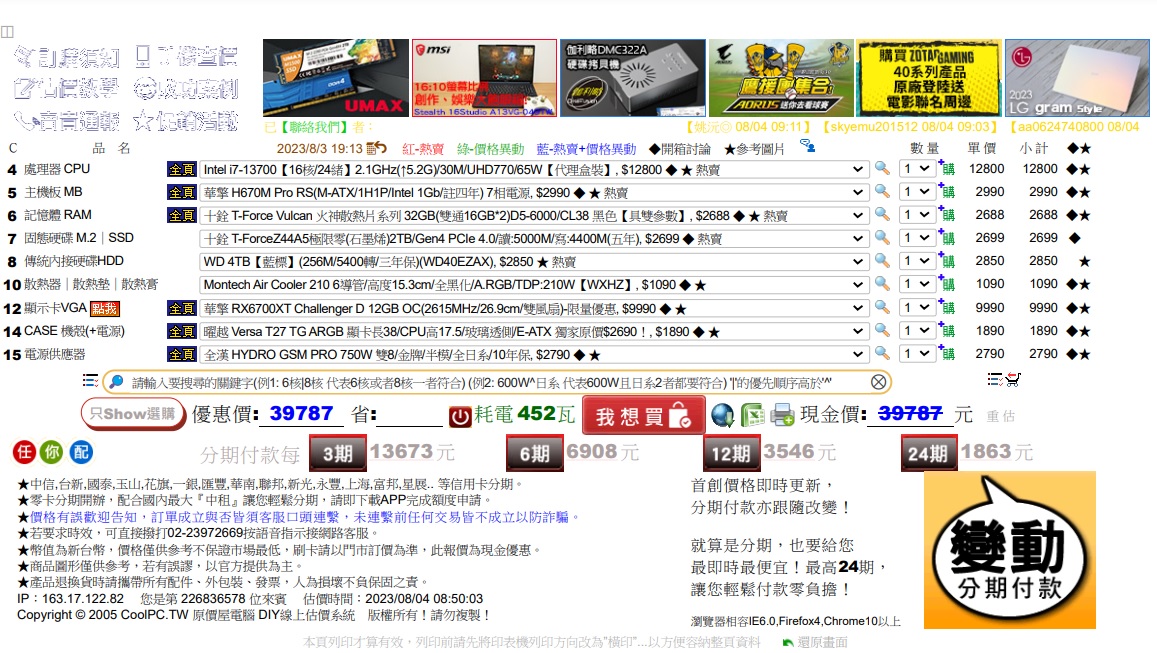The width and height of the screenshot is (1157, 653).
Task: Click the 變動分期付款 speech-bubble image
Action: 1009,550
